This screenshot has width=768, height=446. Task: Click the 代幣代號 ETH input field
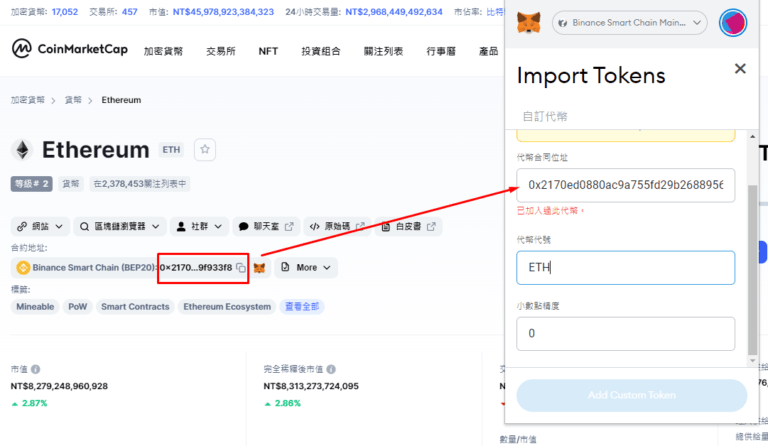(625, 267)
